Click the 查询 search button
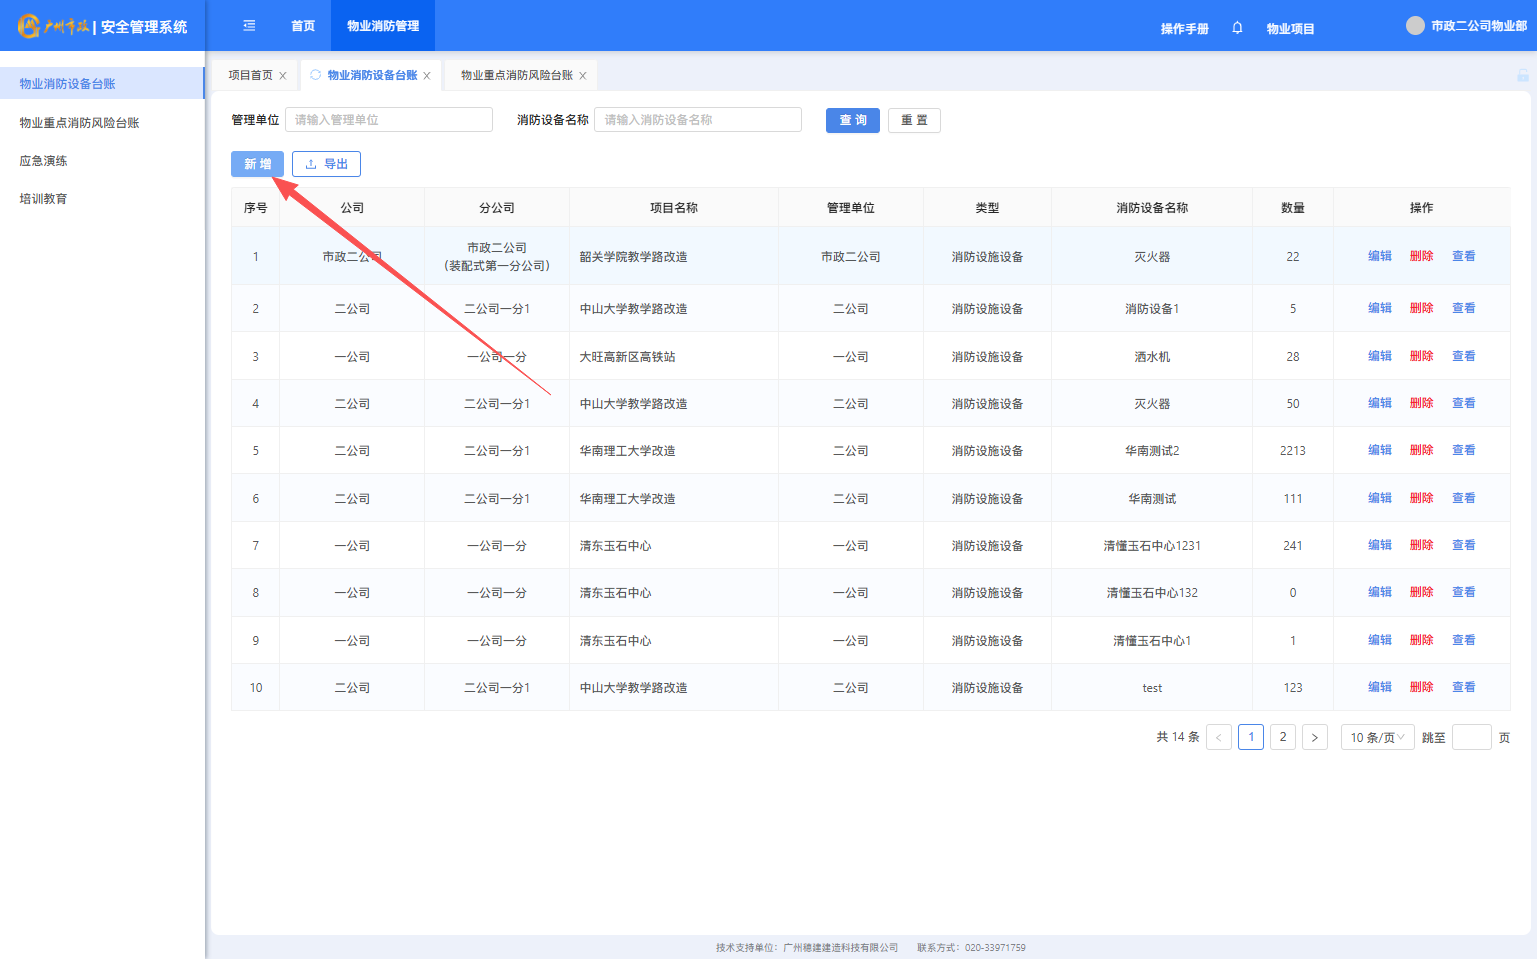1537x959 pixels. 852,120
